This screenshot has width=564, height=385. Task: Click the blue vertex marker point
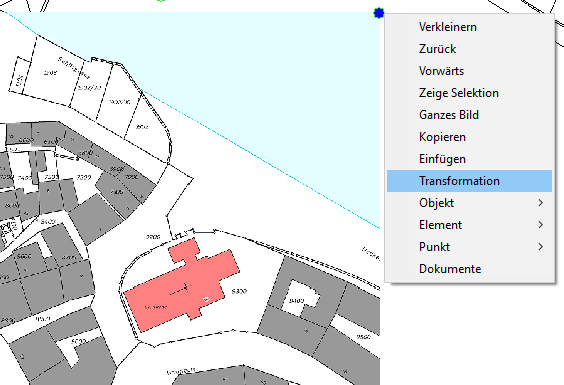click(379, 13)
